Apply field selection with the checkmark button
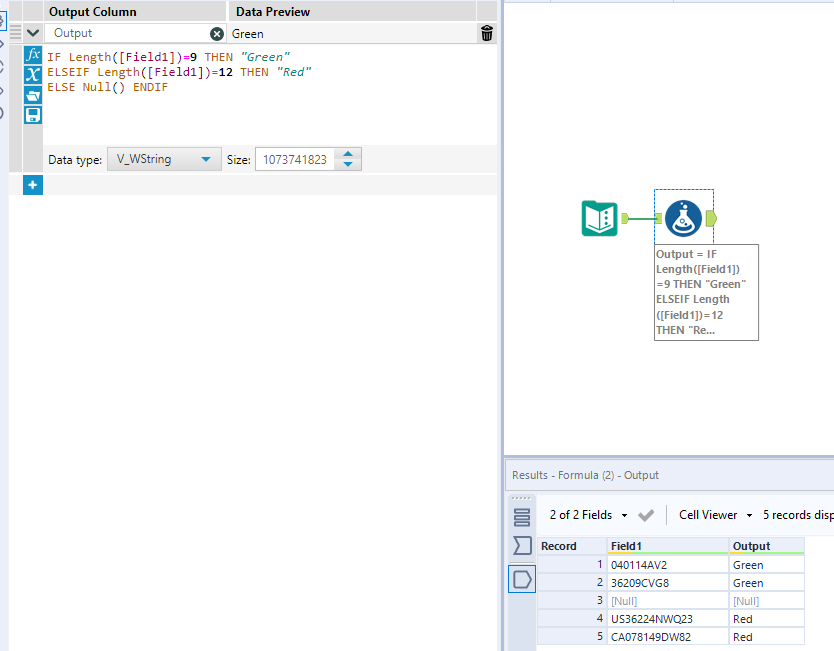This screenshot has height=651, width=834. click(x=646, y=514)
